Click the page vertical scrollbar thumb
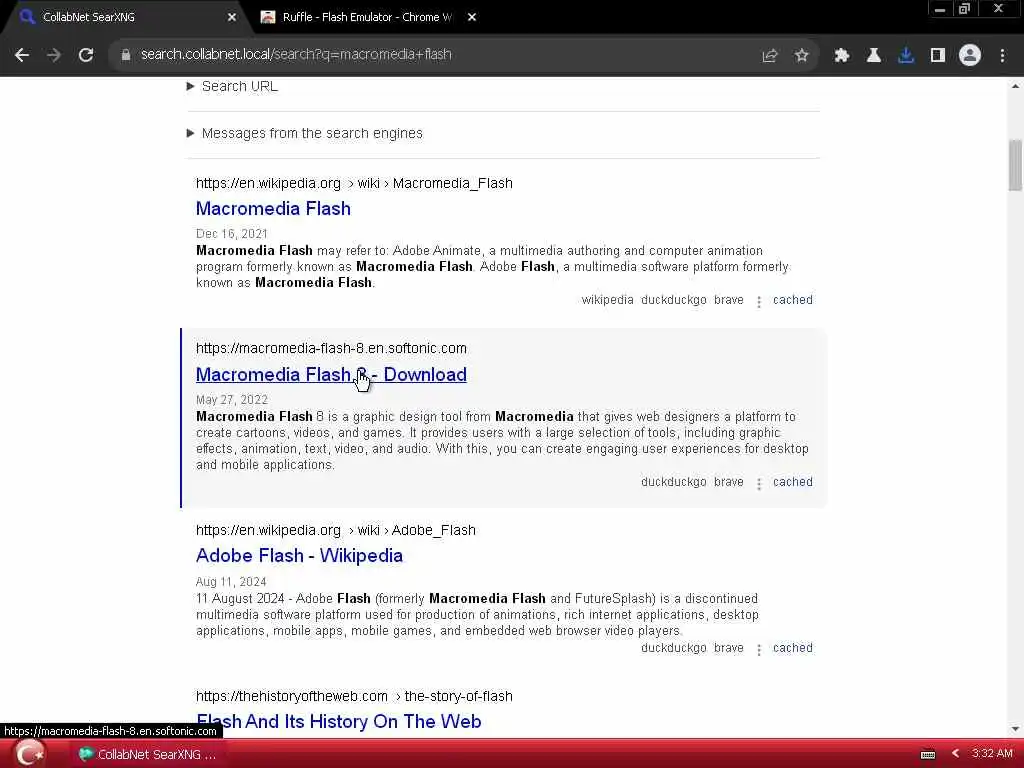This screenshot has height=768, width=1024. pos(1016,165)
